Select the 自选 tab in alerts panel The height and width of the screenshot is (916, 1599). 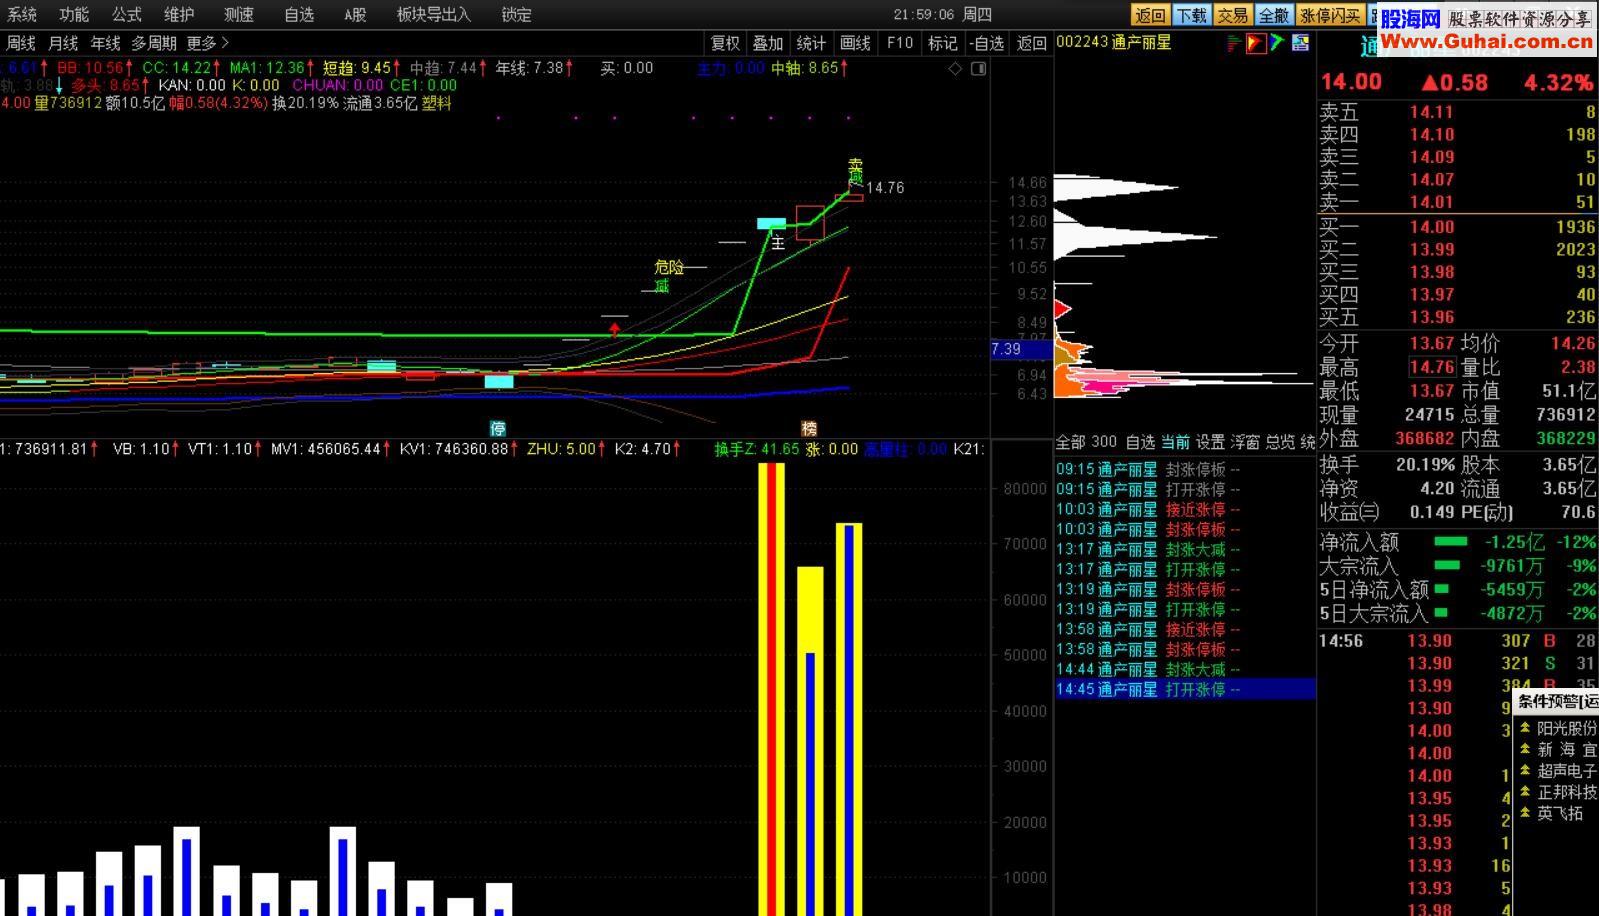pyautogui.click(x=1141, y=441)
